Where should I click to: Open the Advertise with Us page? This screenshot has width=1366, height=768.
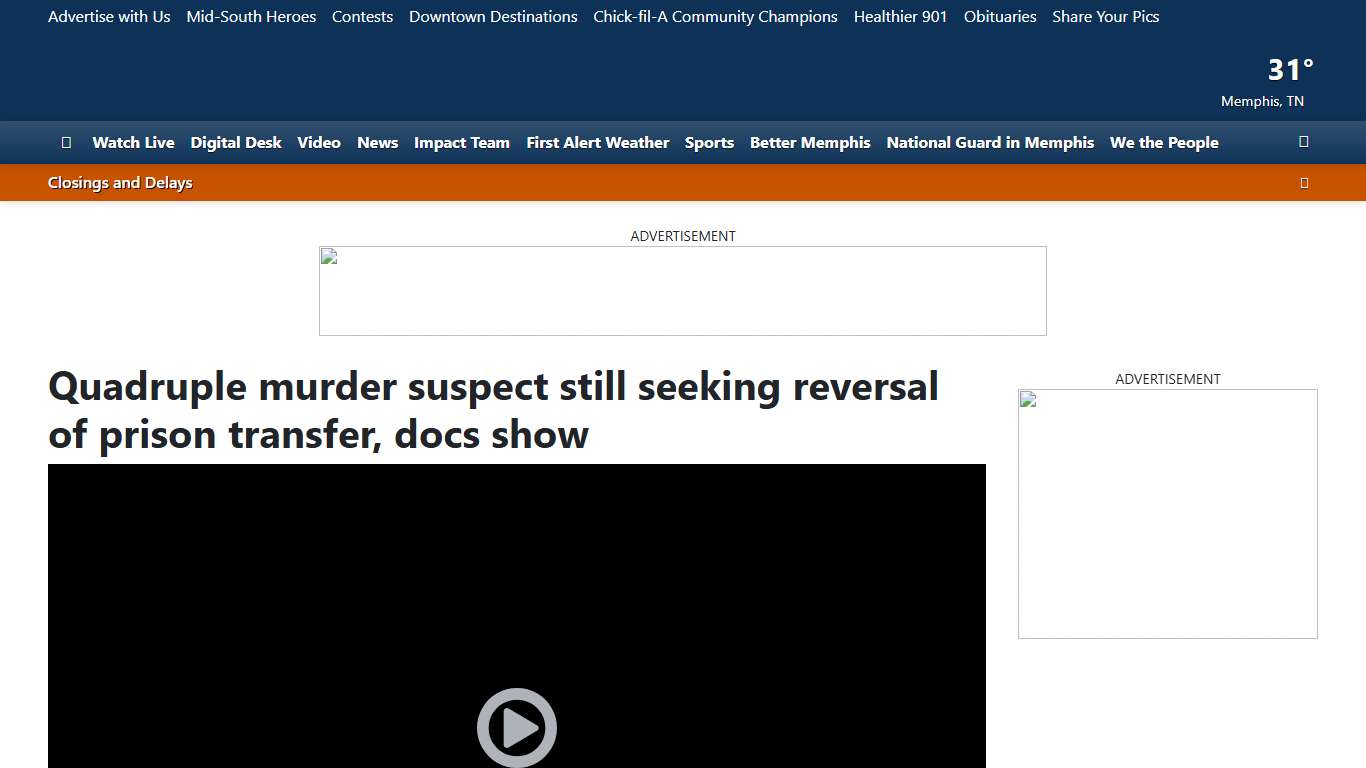tap(109, 16)
